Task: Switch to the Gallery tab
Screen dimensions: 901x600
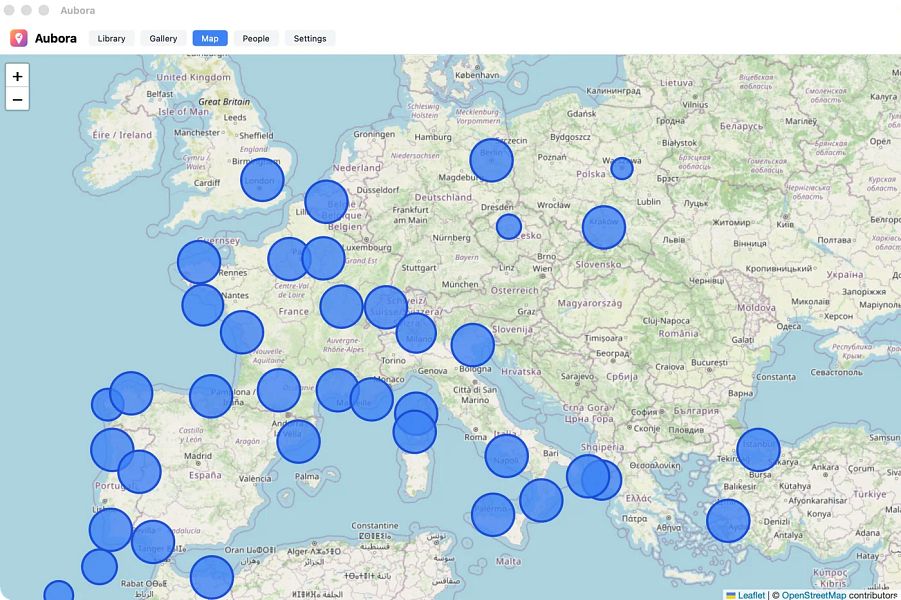Action: (x=163, y=39)
